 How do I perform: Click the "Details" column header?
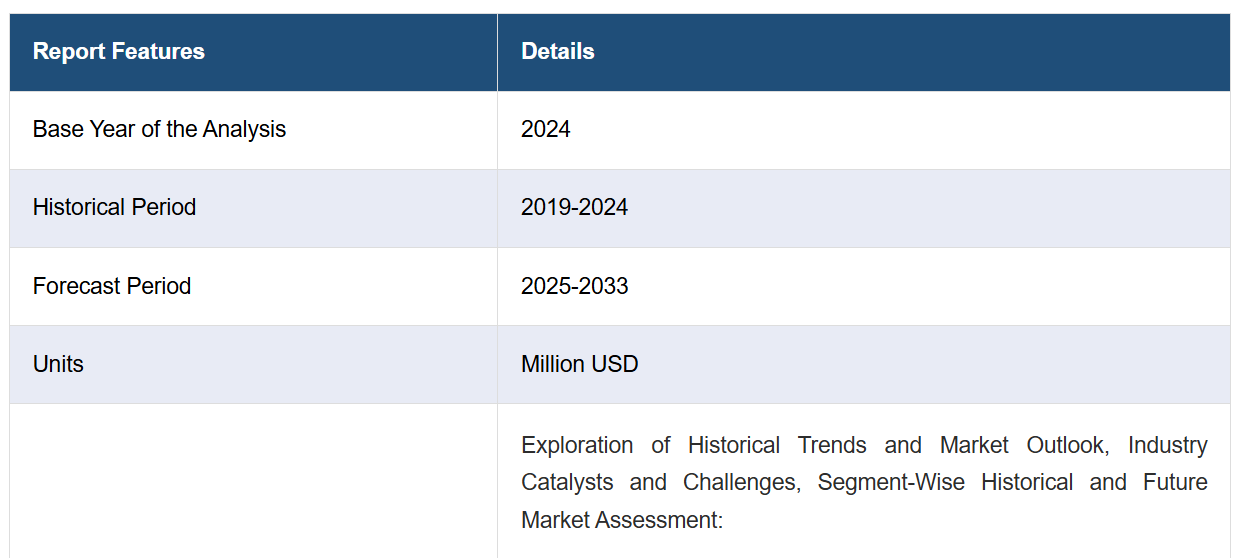558,52
